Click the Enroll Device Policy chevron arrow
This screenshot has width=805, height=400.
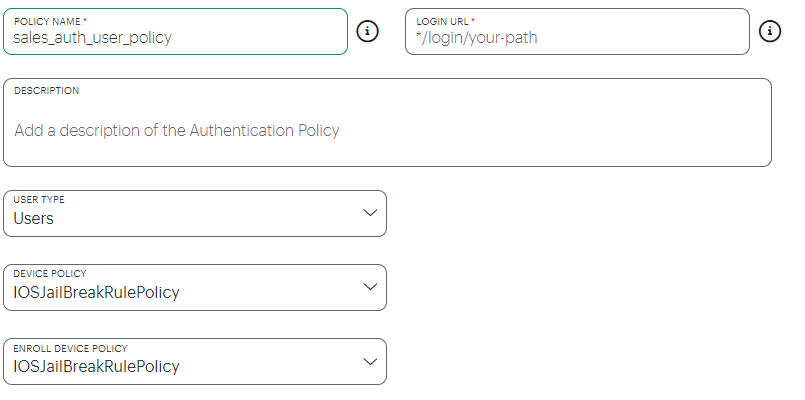[x=370, y=361]
